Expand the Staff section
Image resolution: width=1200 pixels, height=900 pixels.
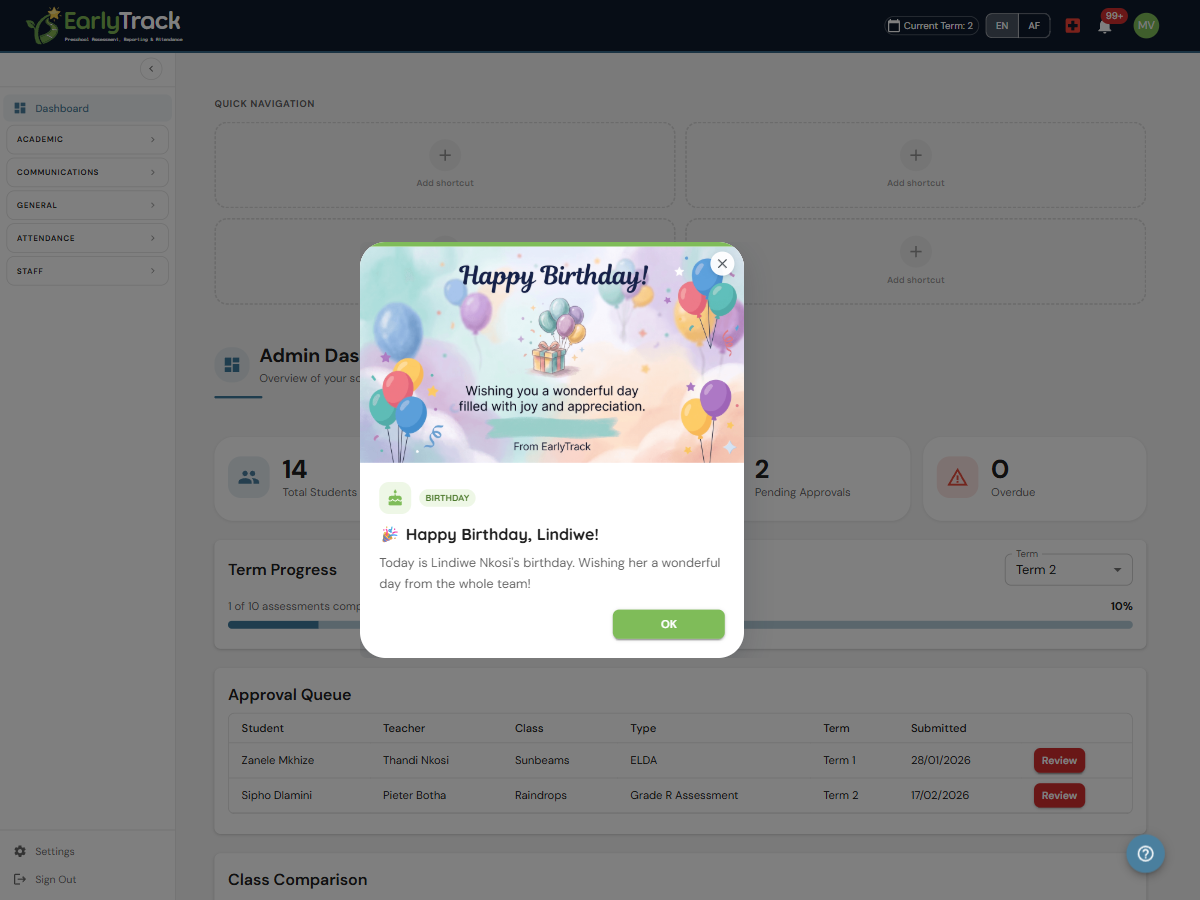click(x=87, y=271)
